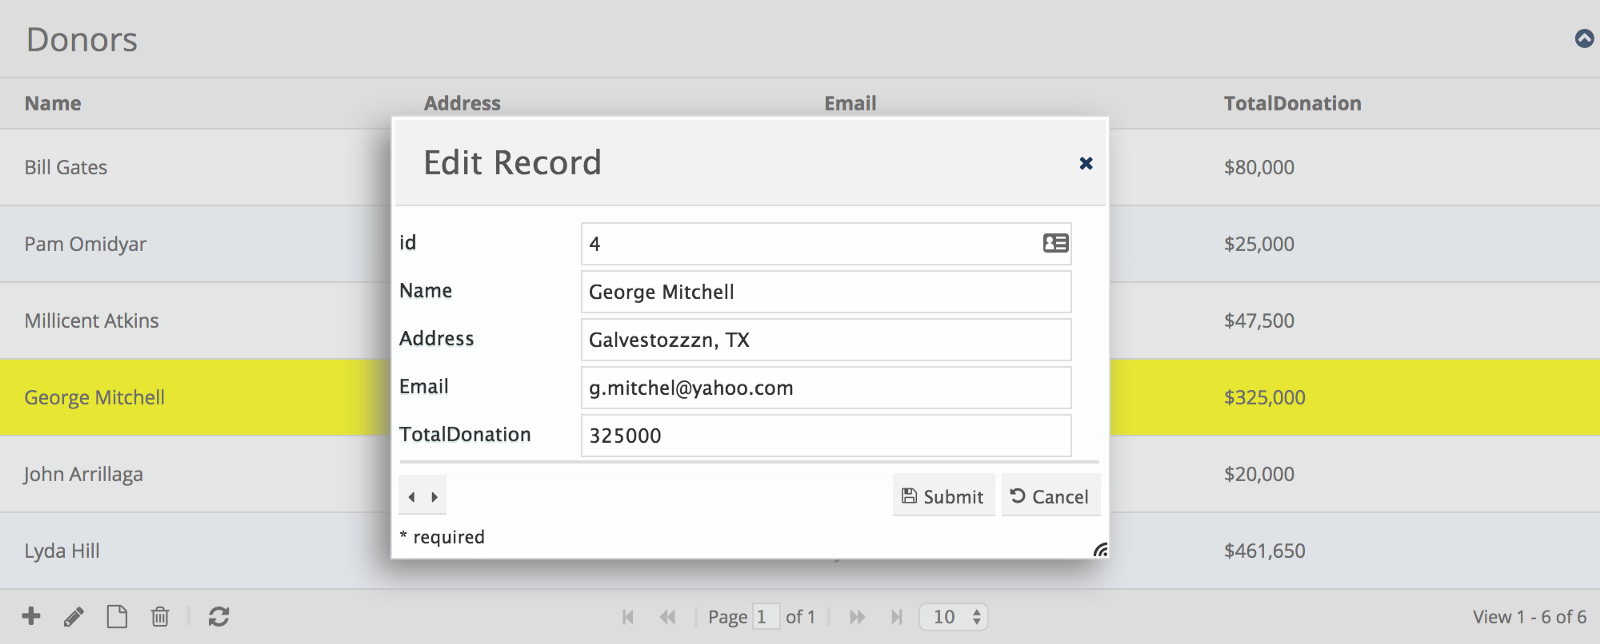Click the Name input field in dialog

point(825,292)
